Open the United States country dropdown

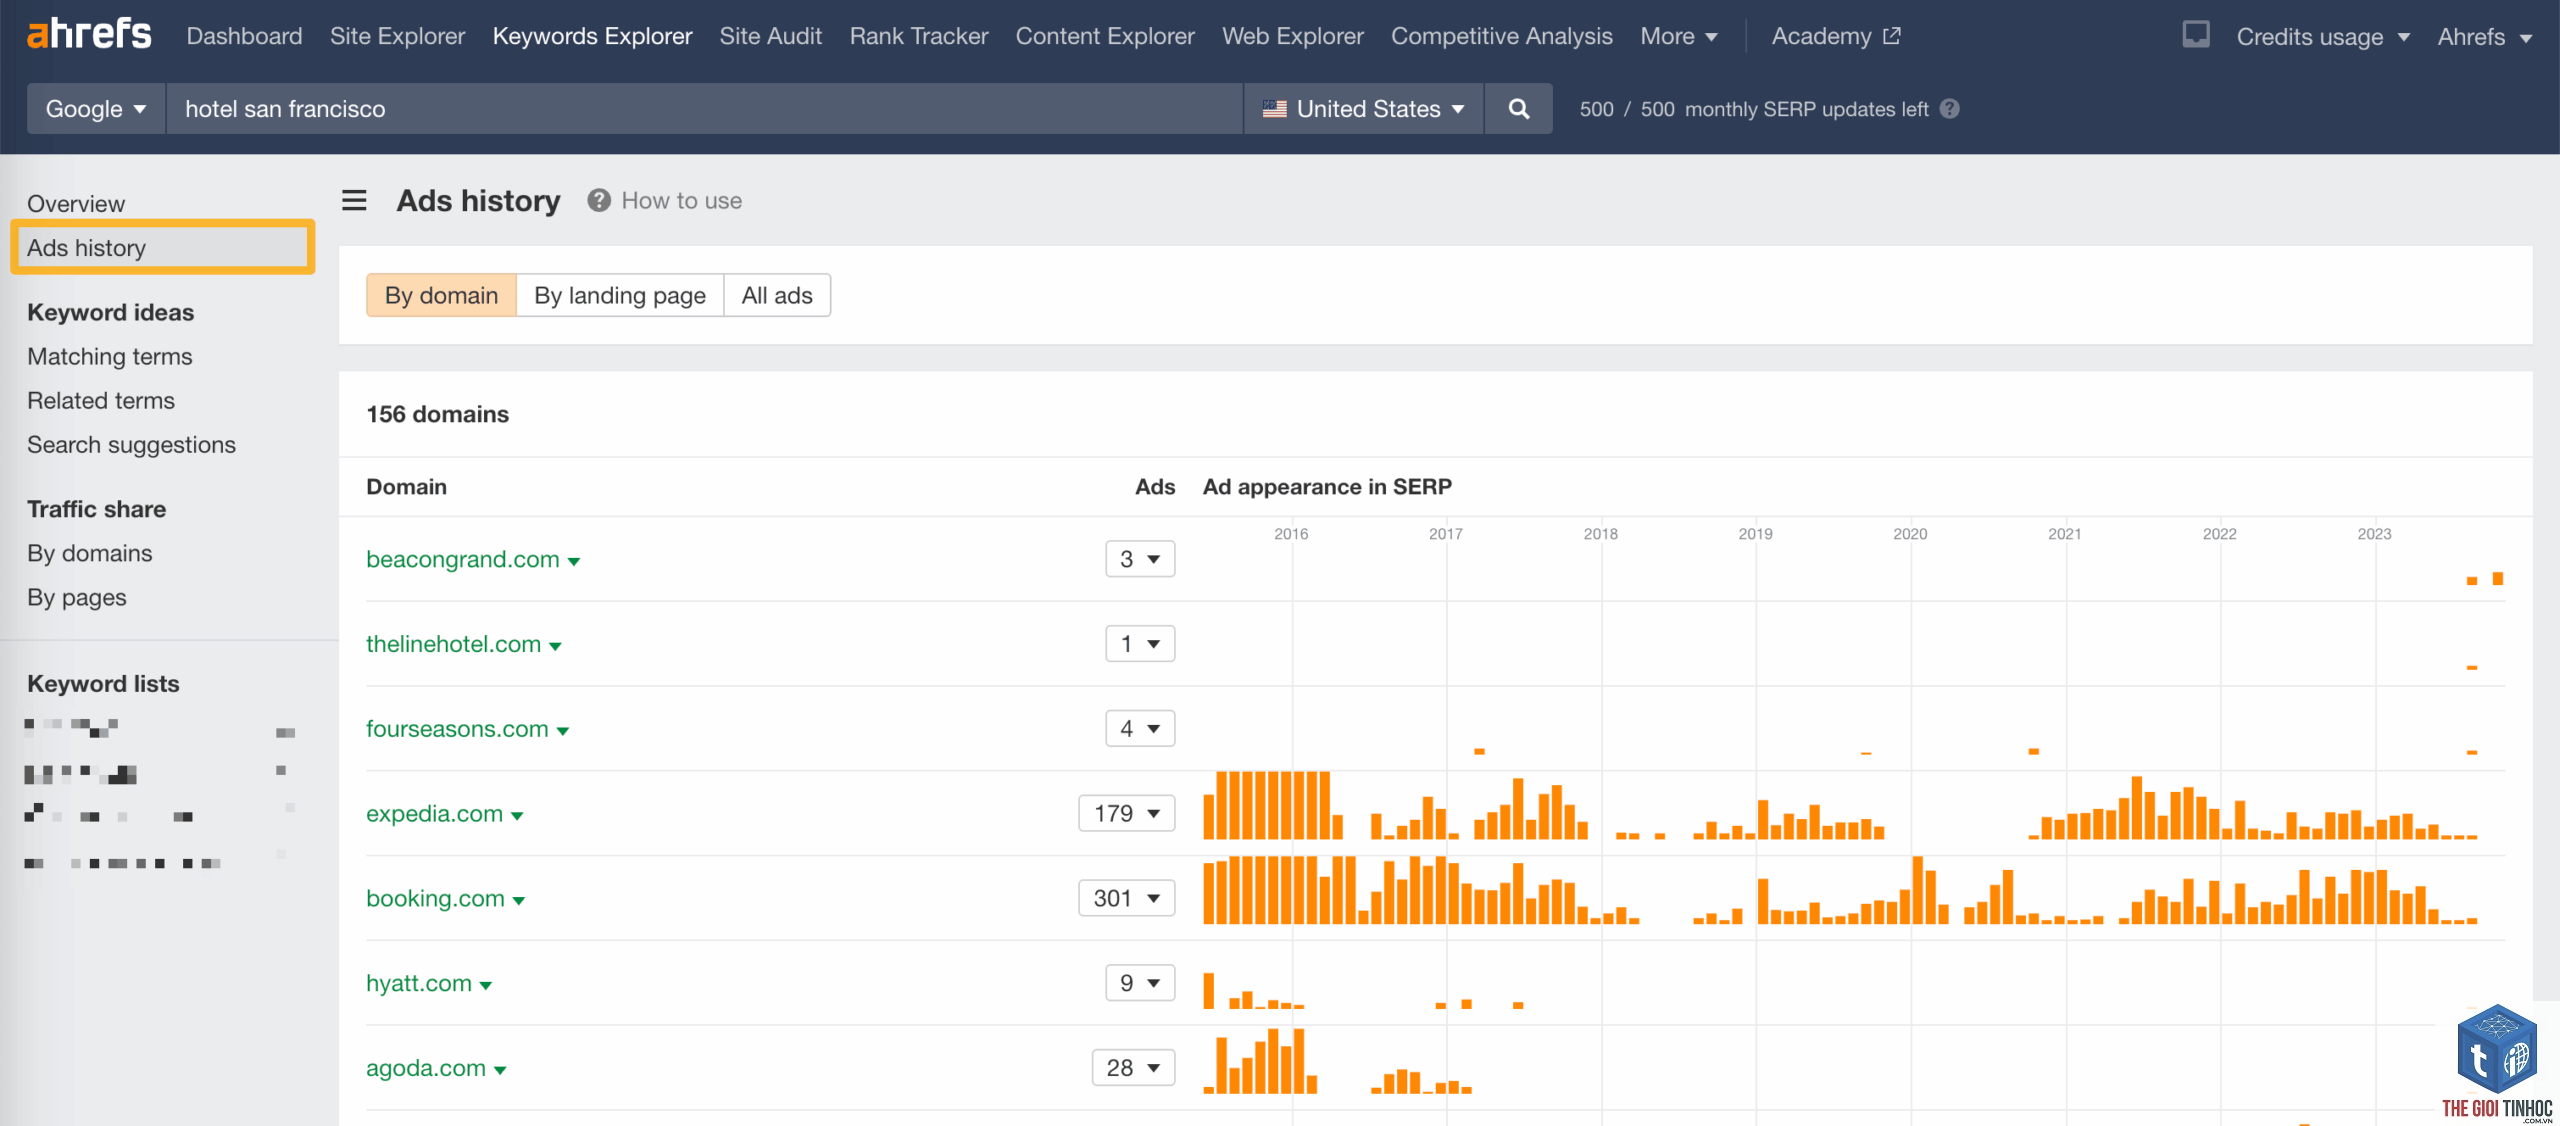1363,109
